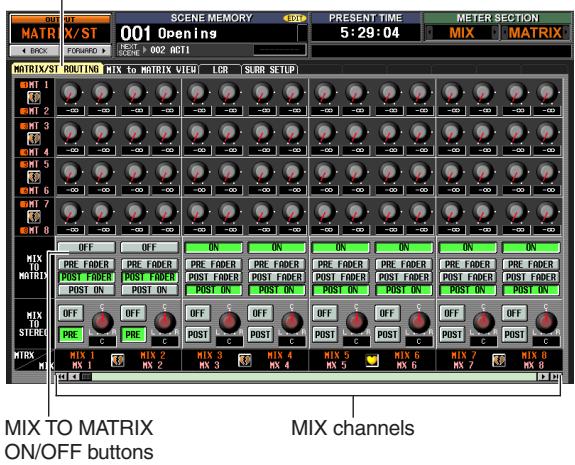The image size is (575, 465).
Task: Toggle the MIX 1/MIX 2 pairing heart icon
Action: (x=118, y=360)
